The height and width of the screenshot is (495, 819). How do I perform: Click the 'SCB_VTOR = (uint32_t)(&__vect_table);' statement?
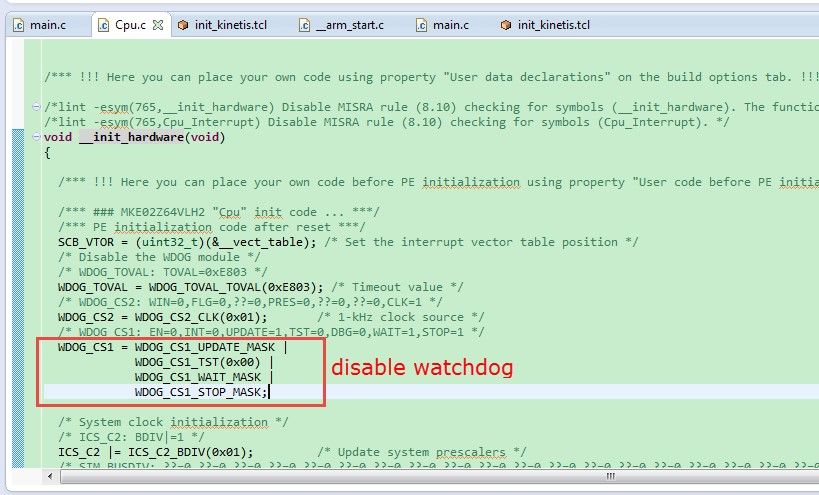188,242
